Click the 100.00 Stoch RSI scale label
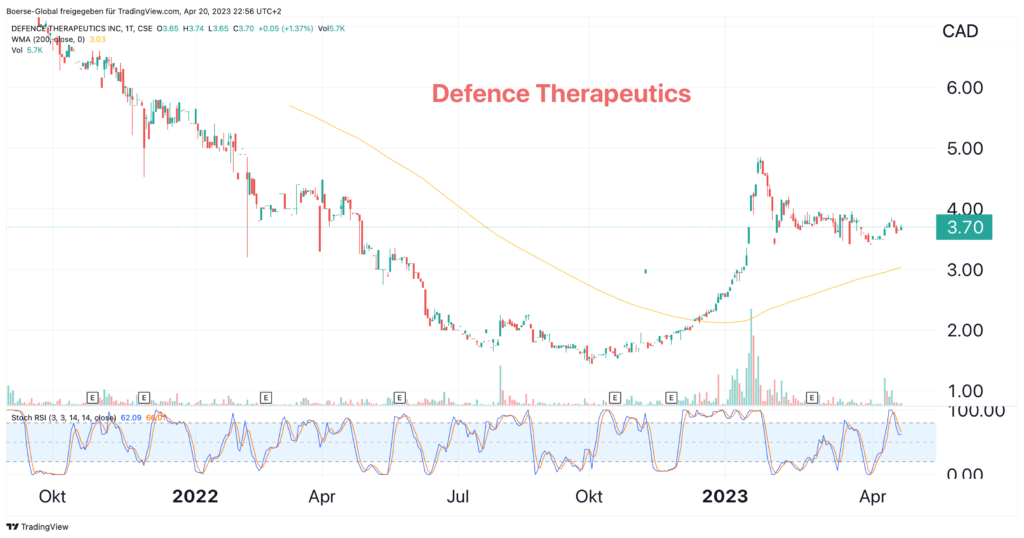This screenshot has width=1024, height=538. coord(976,411)
